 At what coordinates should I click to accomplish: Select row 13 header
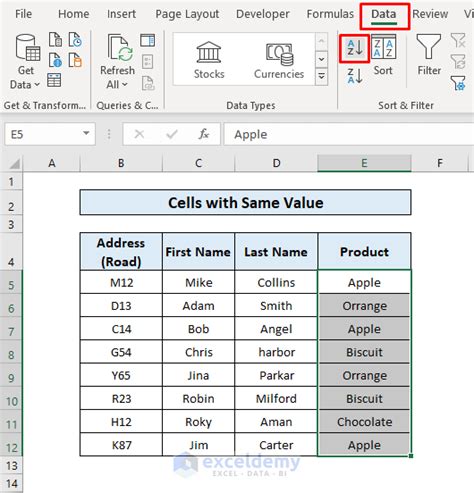(11, 465)
